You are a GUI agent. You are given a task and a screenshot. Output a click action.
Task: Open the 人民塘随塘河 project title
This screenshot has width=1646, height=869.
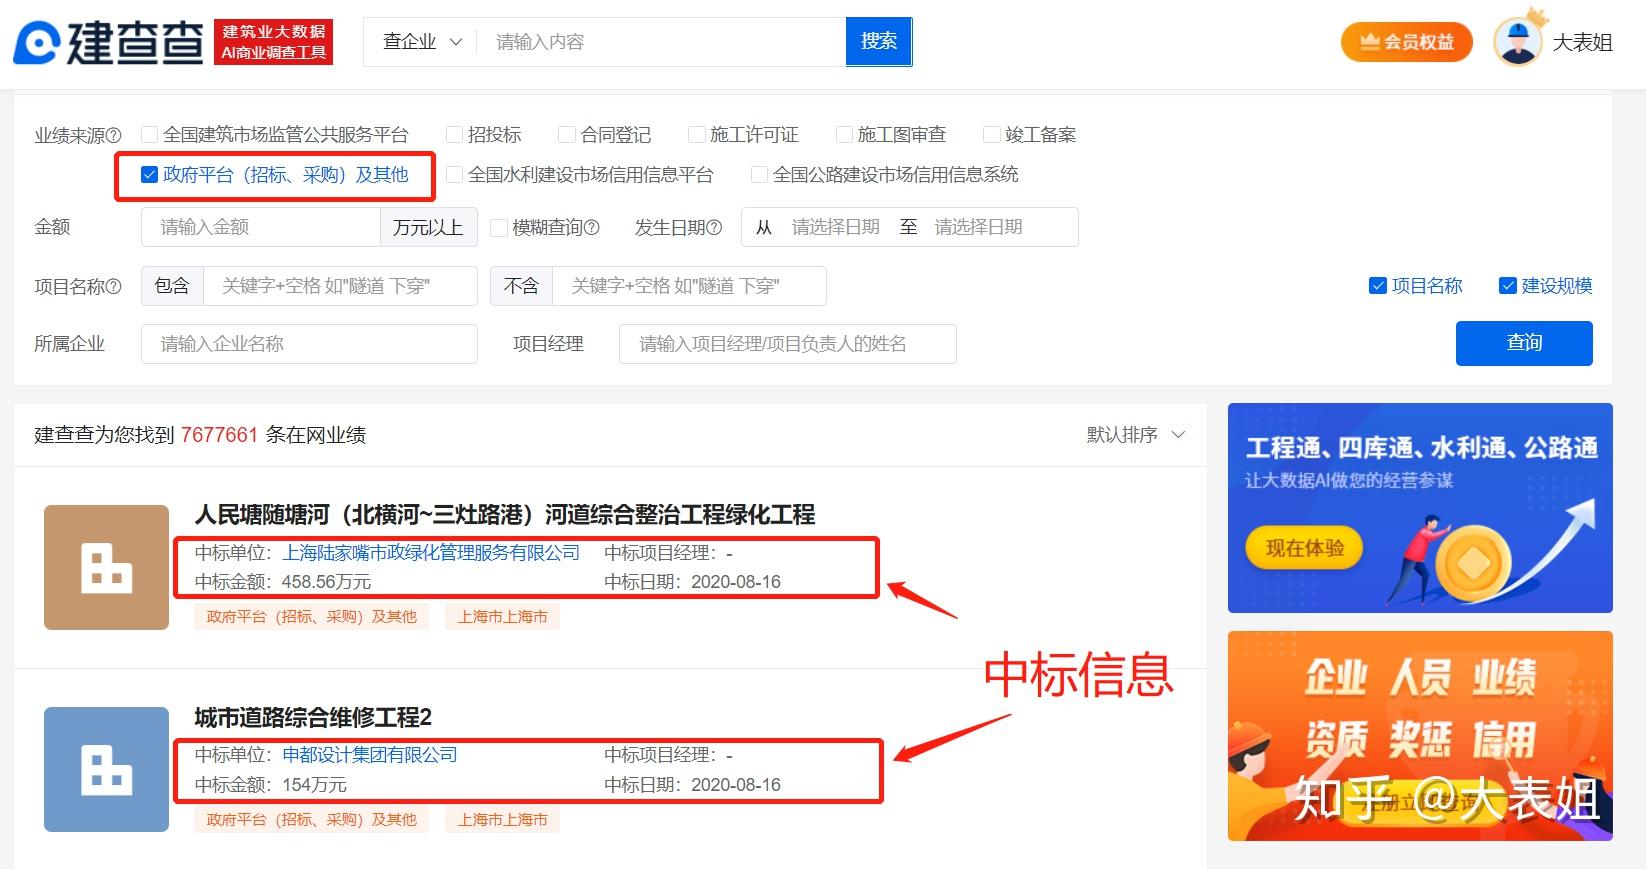coord(505,515)
